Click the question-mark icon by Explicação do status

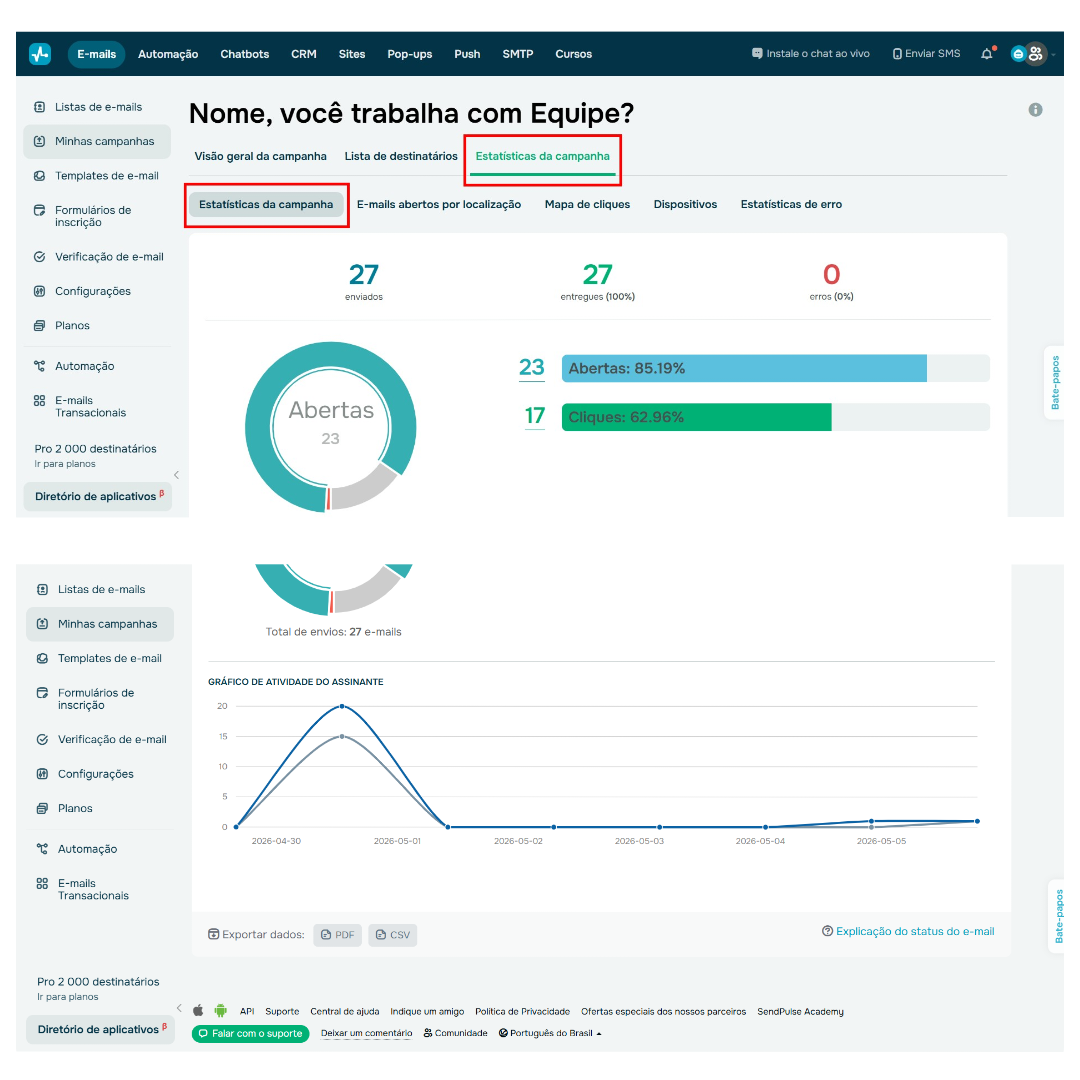click(x=827, y=931)
